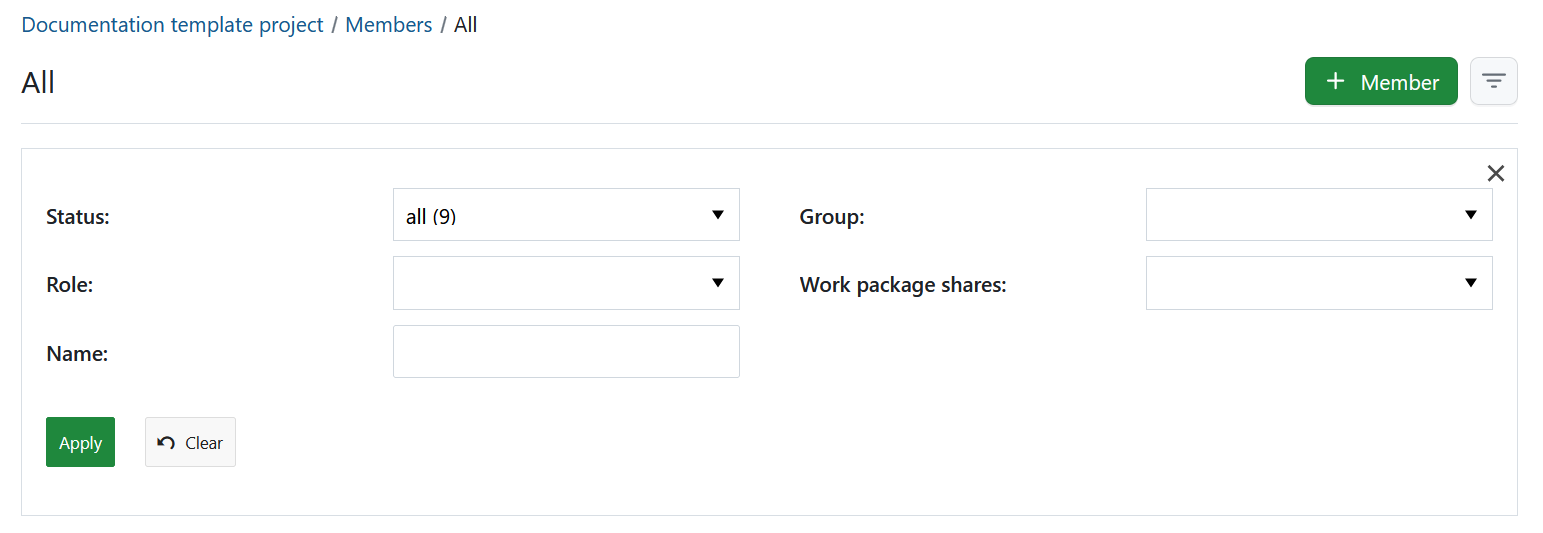Viewport: 1543px width, 533px height.
Task: Click the 'Name:' field label
Action: coord(77,354)
